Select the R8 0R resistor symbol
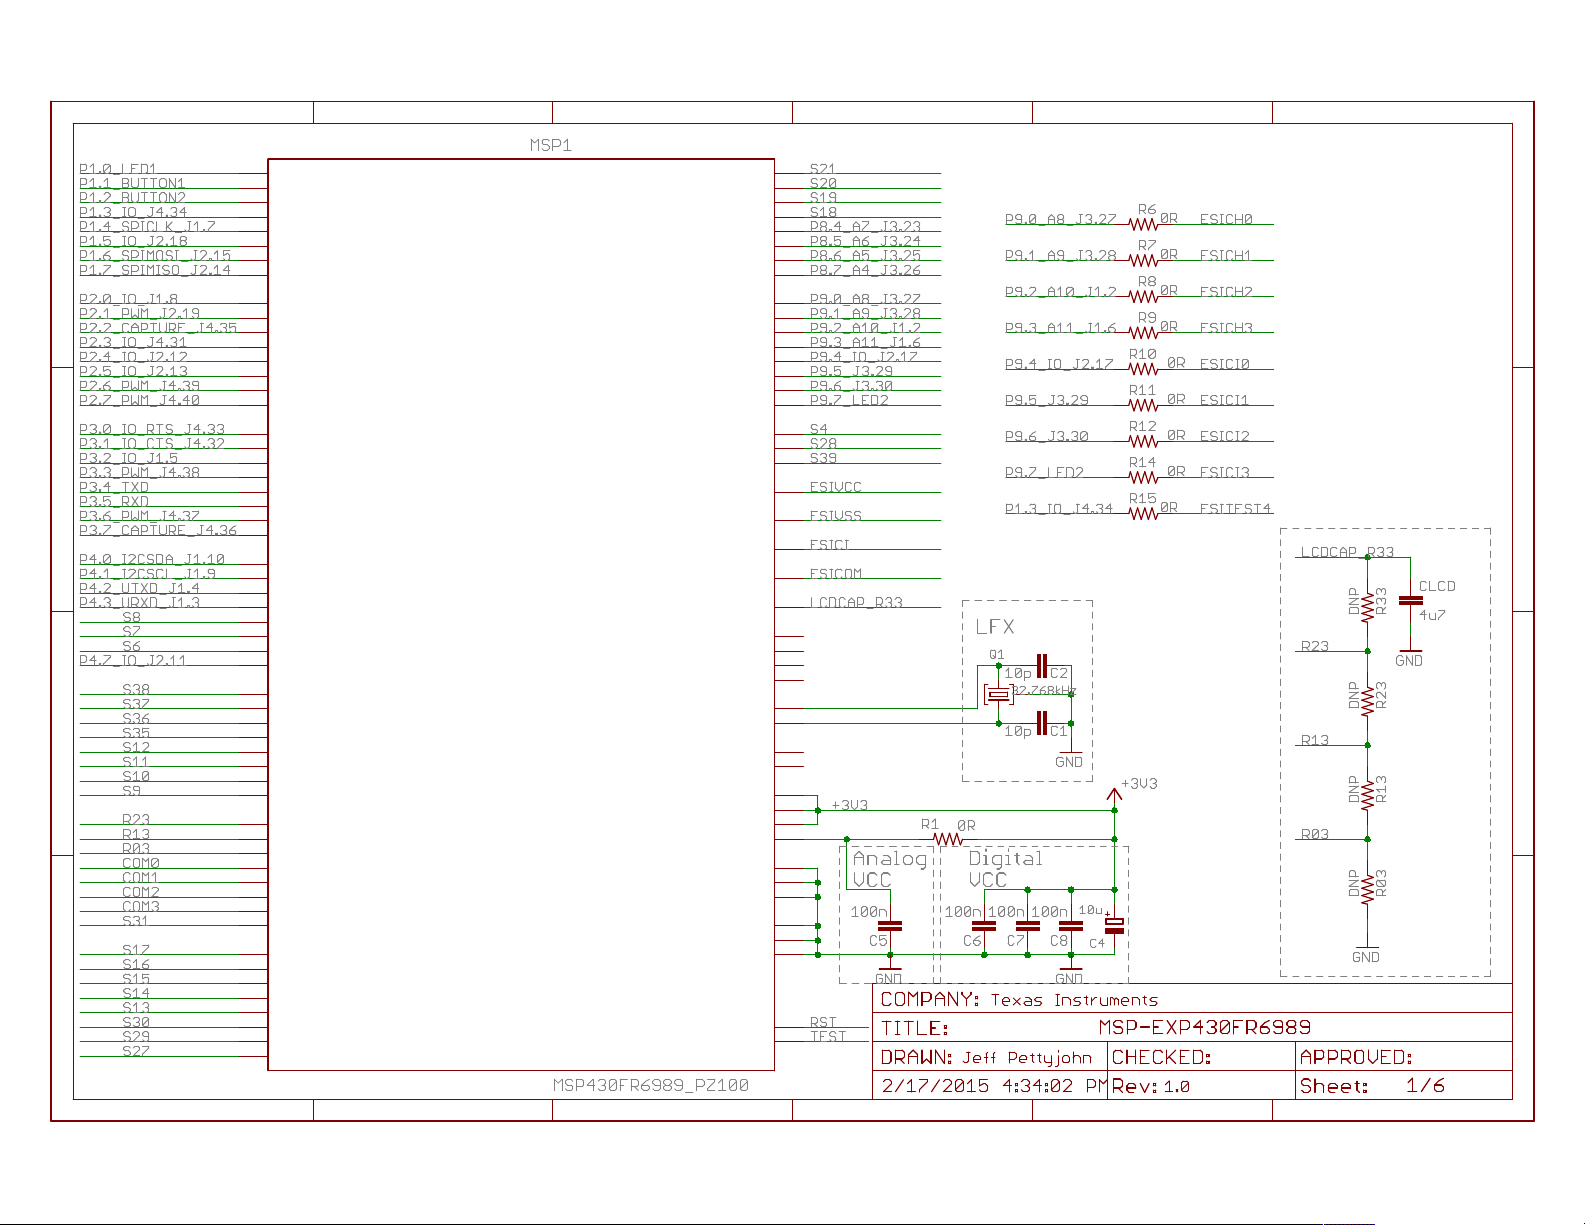Screen dimensions: 1585x1225 coord(1143,297)
